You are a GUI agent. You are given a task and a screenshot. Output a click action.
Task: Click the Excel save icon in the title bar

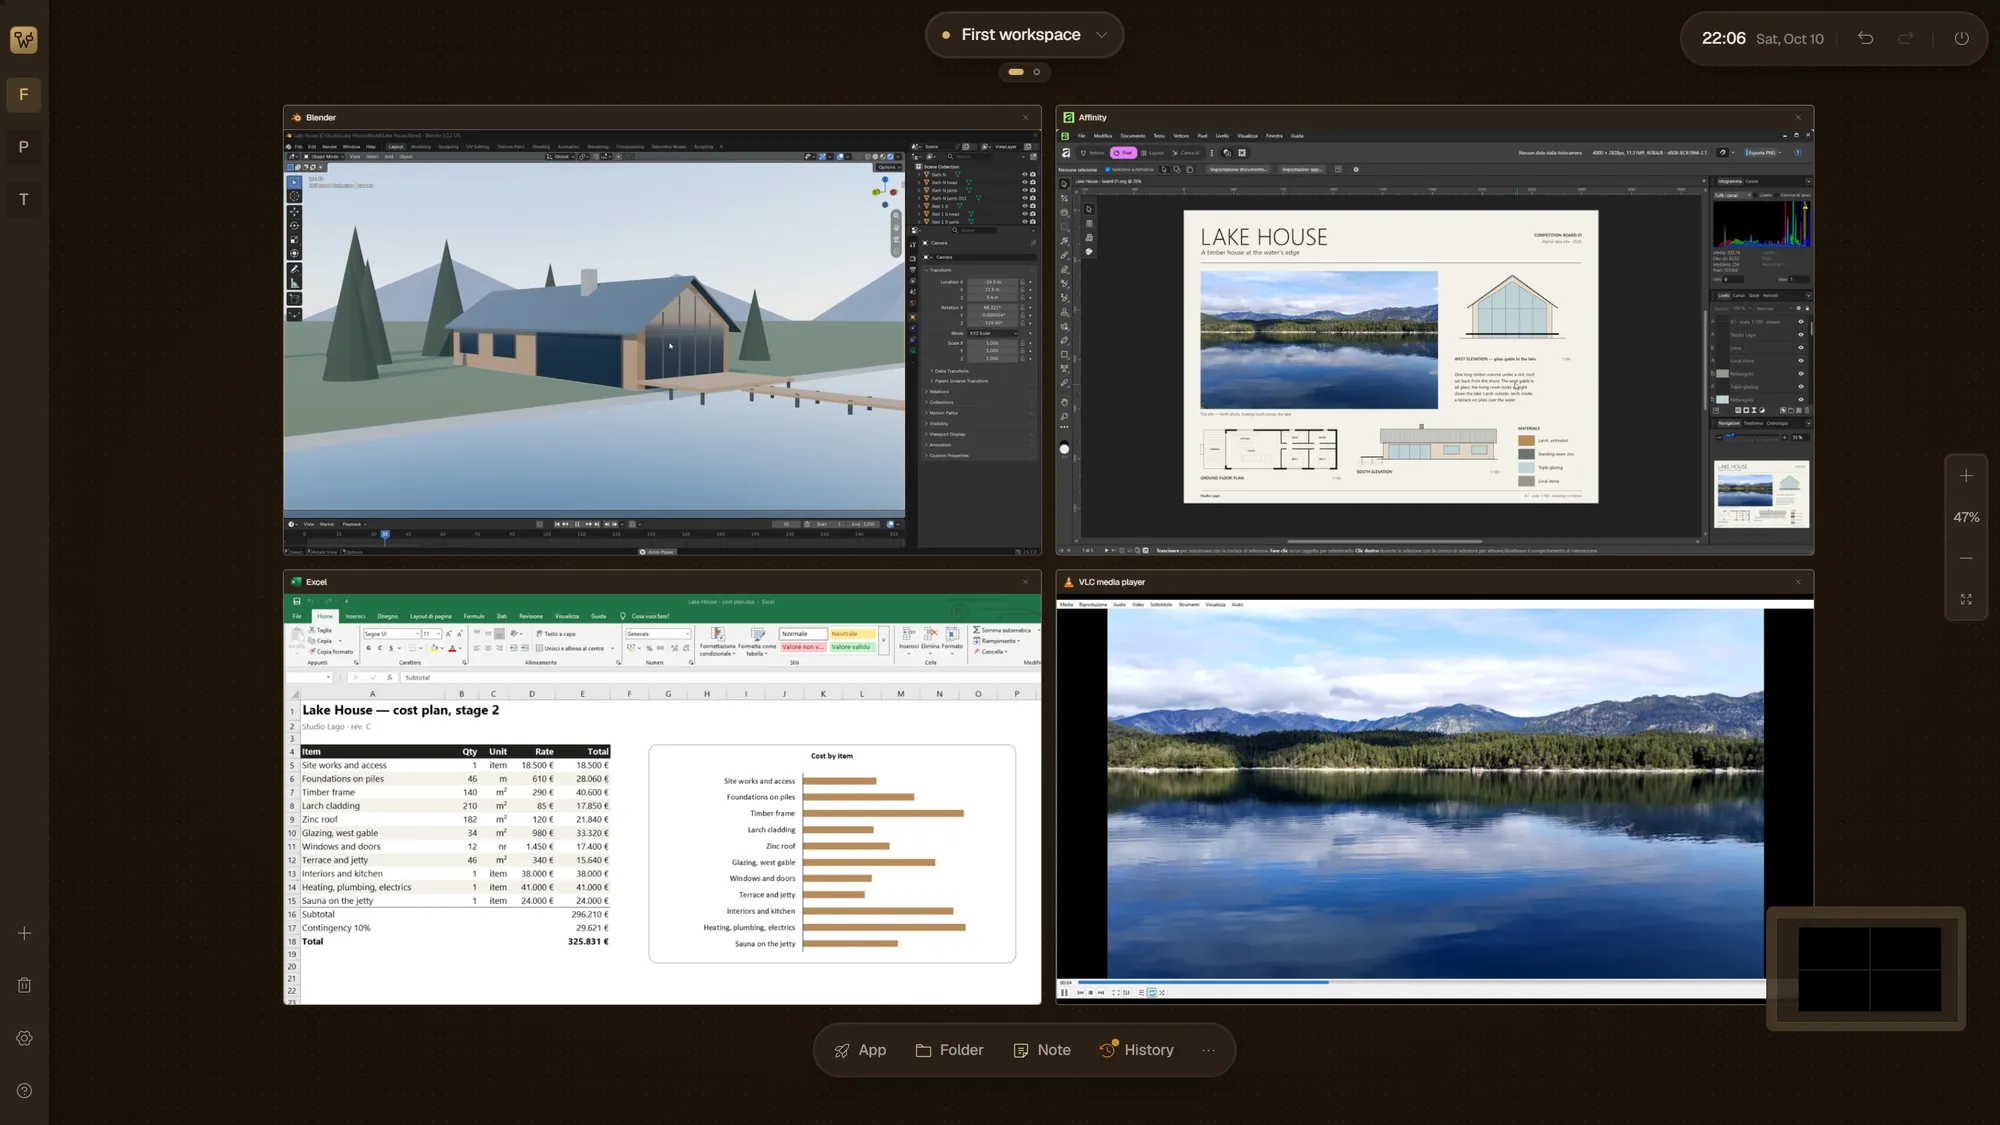pyautogui.click(x=296, y=601)
